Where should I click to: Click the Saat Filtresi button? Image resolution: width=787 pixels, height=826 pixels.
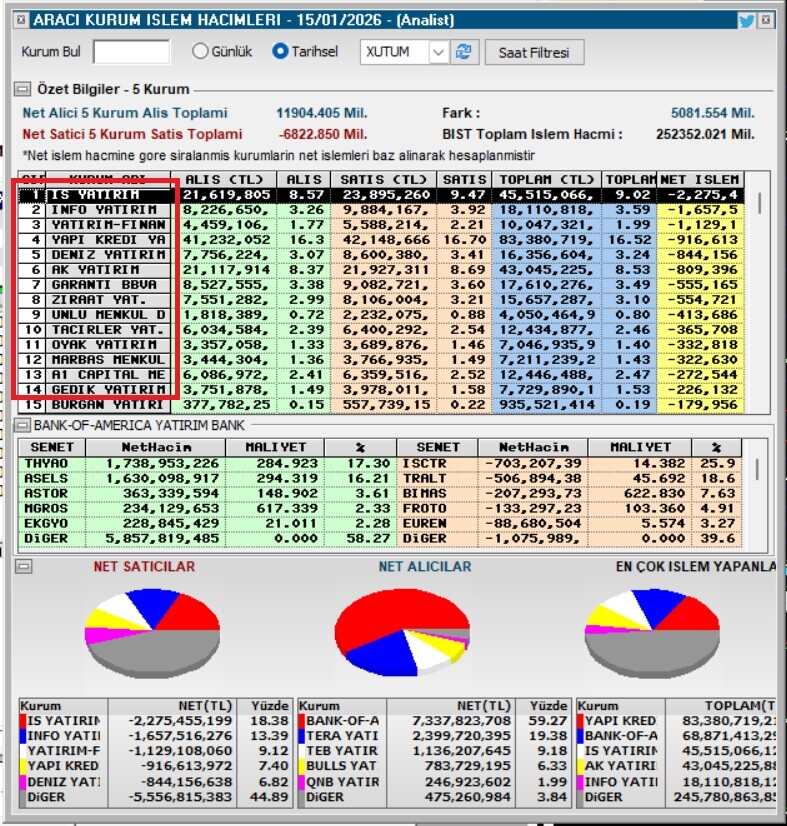[534, 52]
